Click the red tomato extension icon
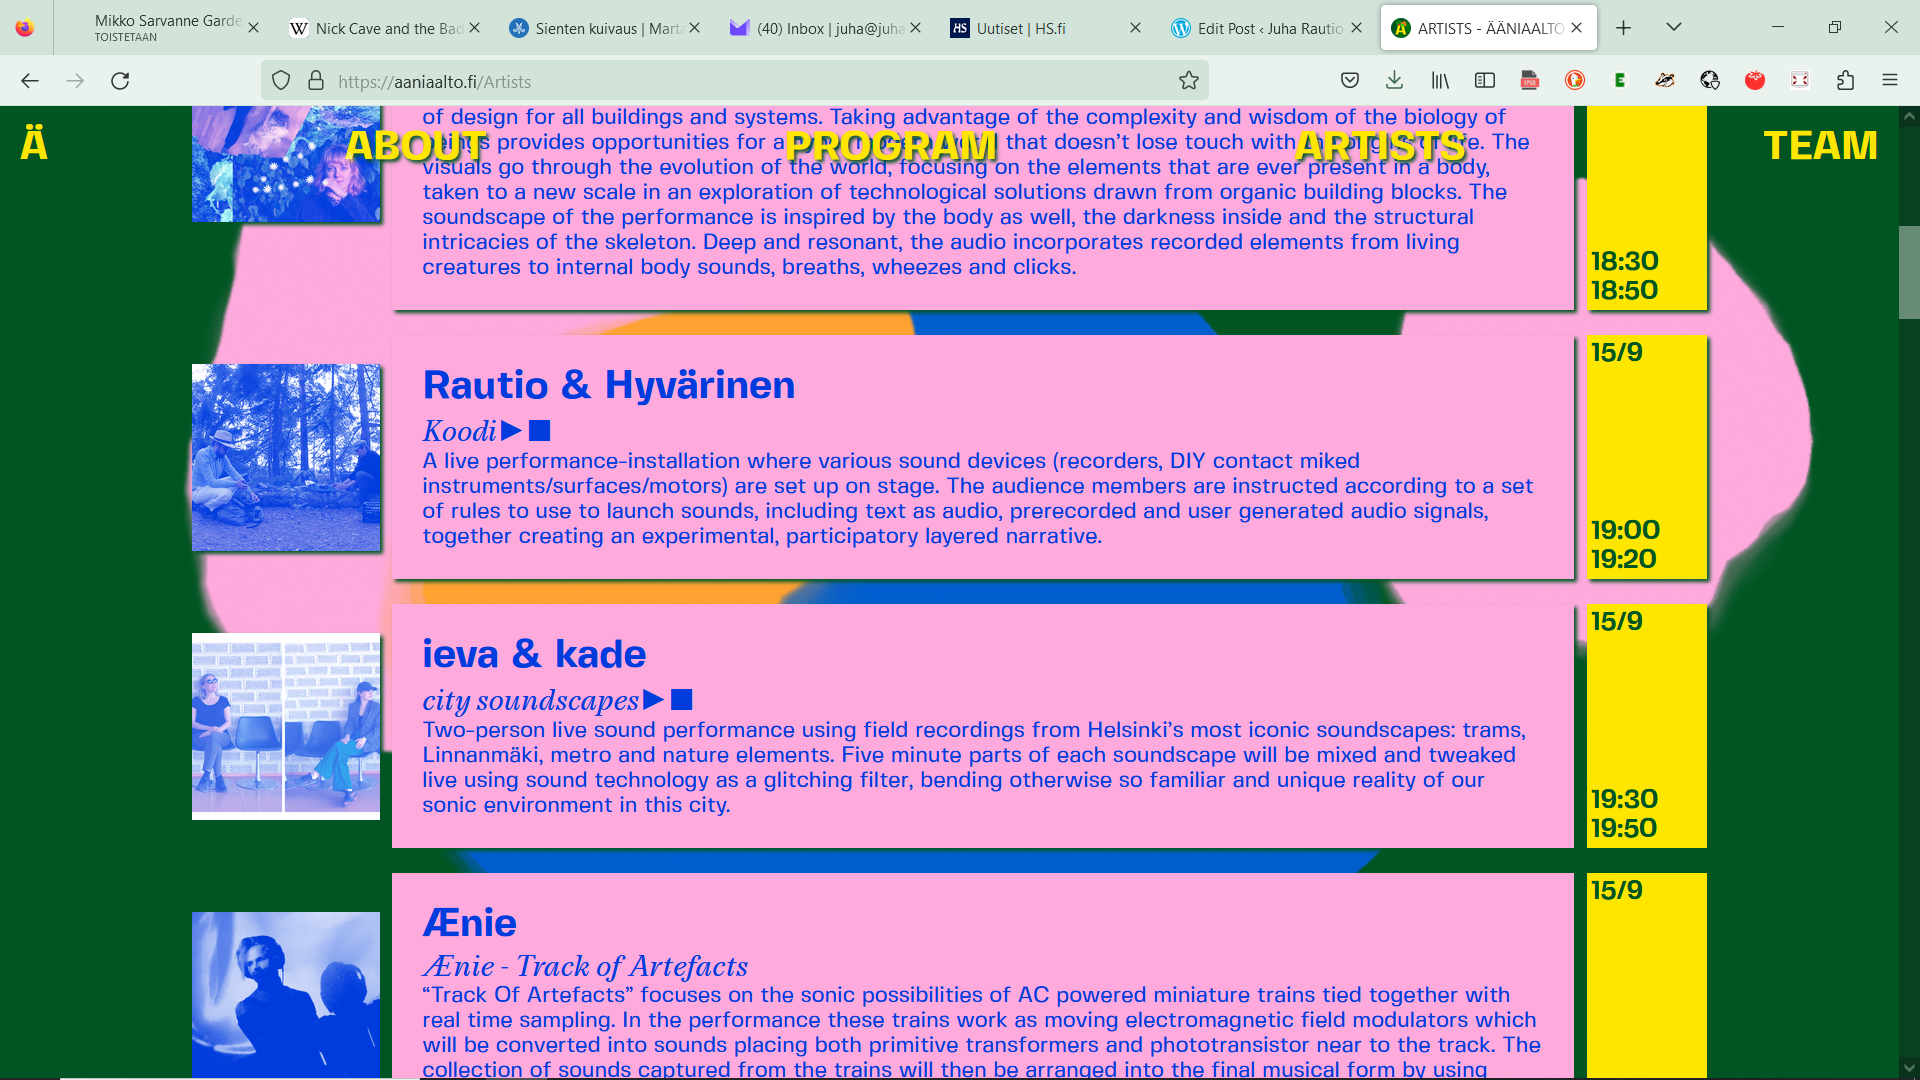The image size is (1920, 1080). coord(1755,81)
